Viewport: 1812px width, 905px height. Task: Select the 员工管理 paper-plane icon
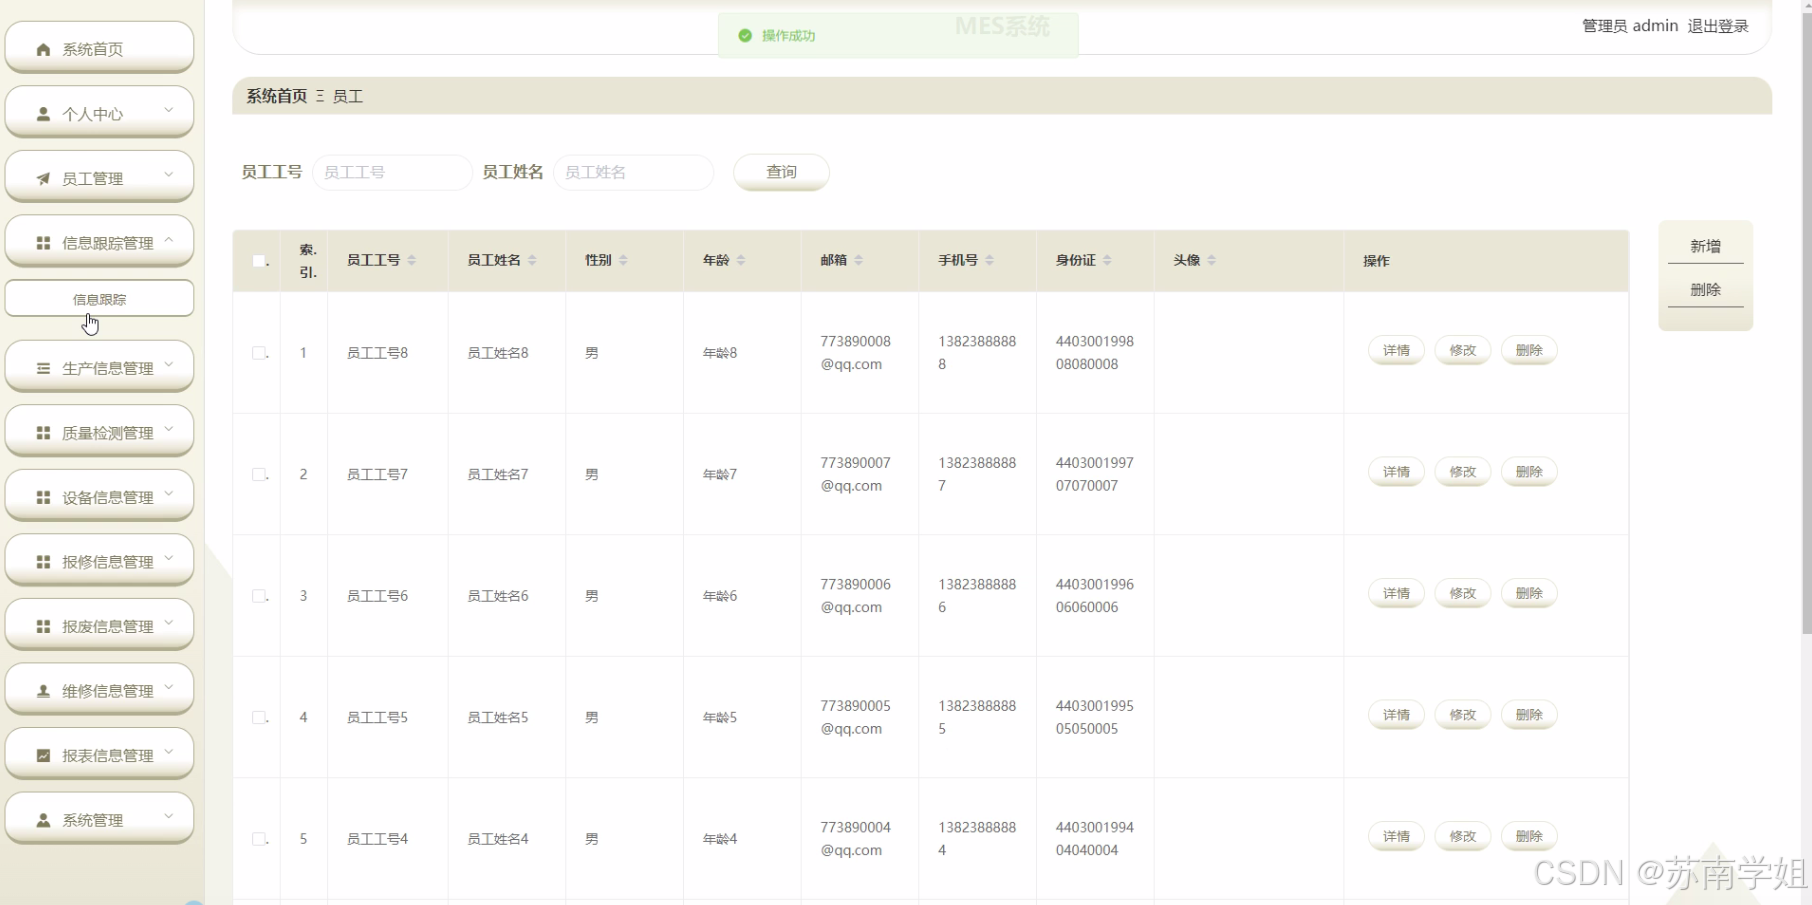point(42,177)
